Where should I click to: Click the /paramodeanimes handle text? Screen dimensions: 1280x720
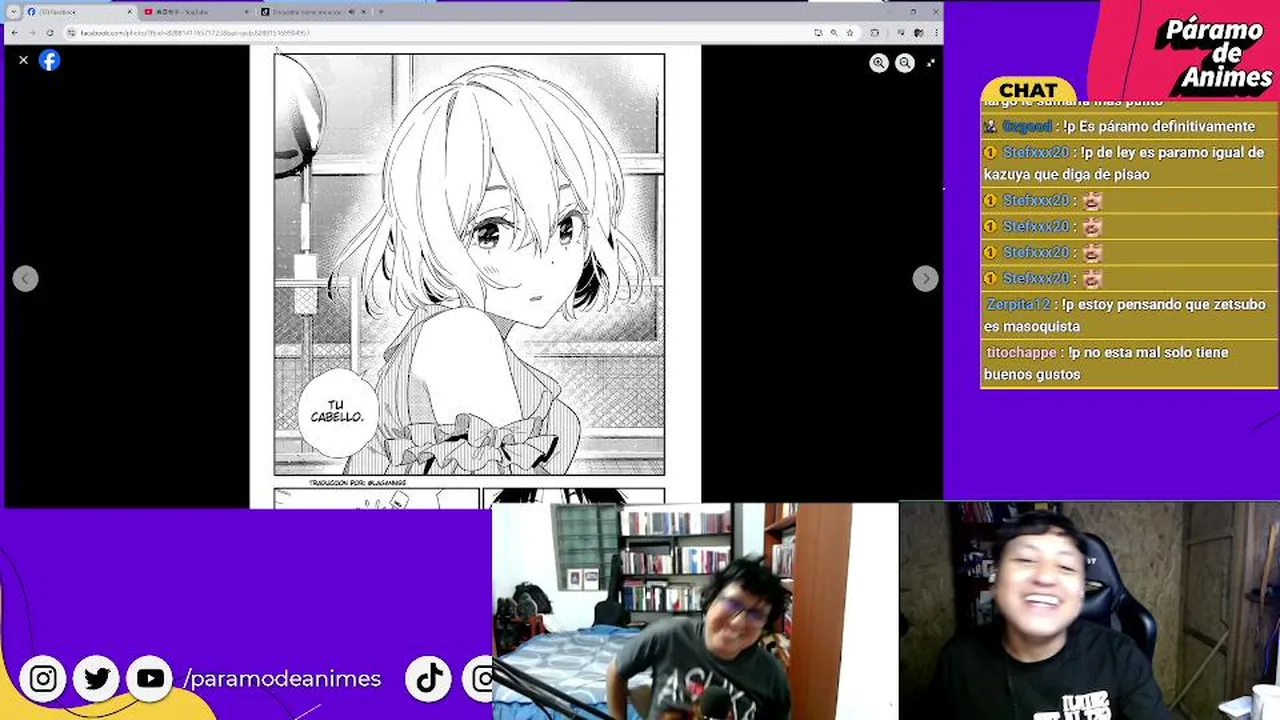click(282, 679)
